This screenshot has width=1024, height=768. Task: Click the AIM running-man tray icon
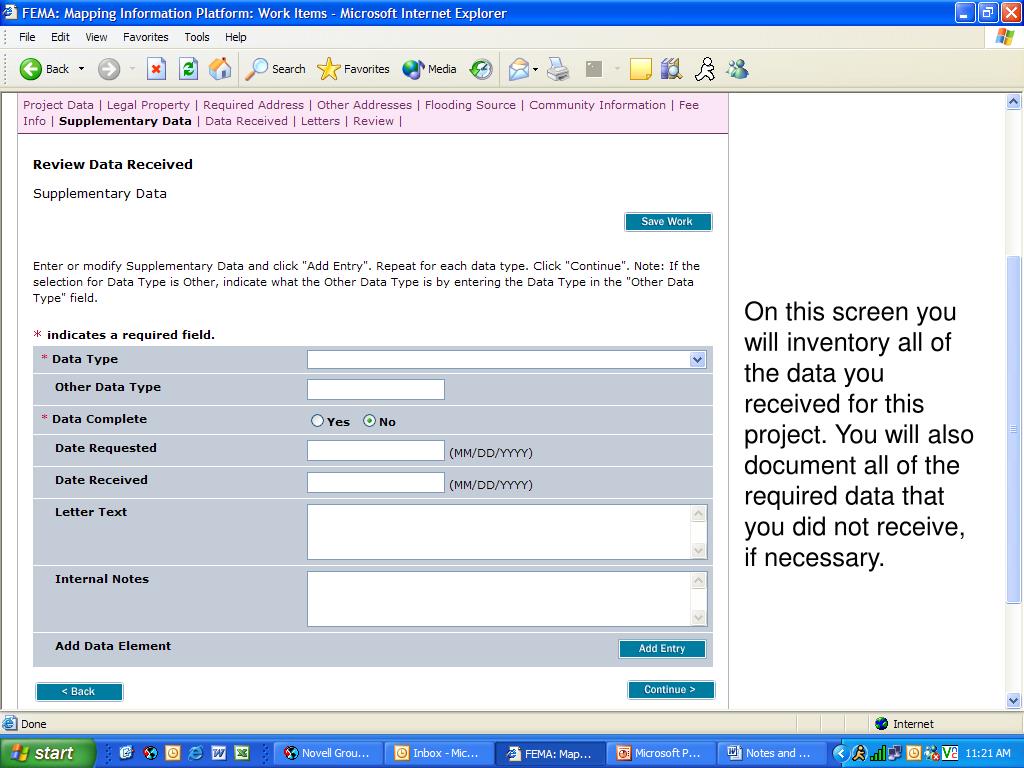(x=859, y=753)
